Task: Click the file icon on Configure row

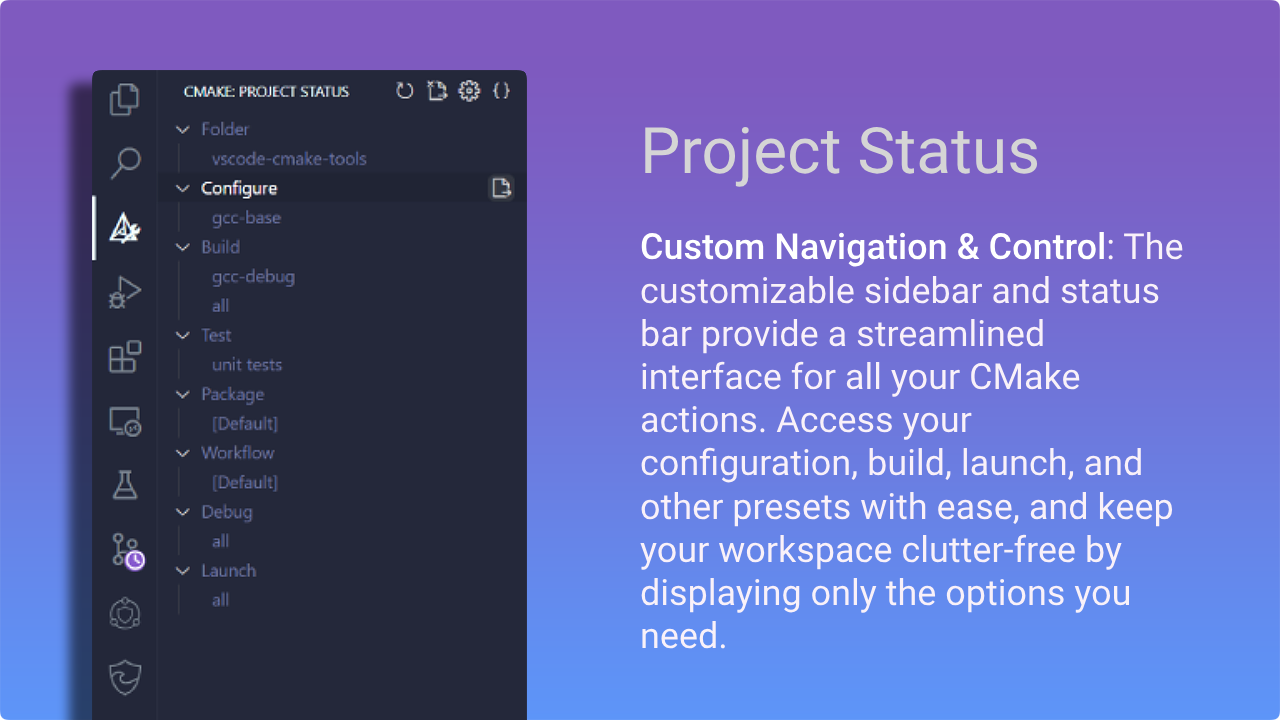Action: [501, 188]
